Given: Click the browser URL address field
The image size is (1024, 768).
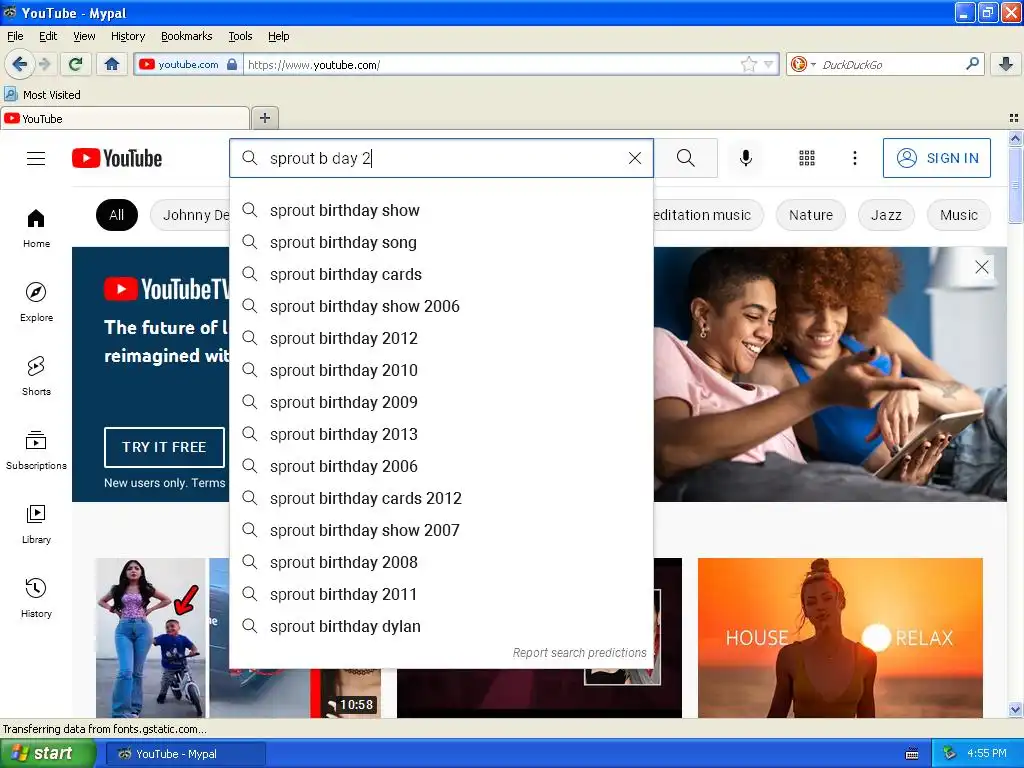Looking at the screenshot, I should coord(491,64).
